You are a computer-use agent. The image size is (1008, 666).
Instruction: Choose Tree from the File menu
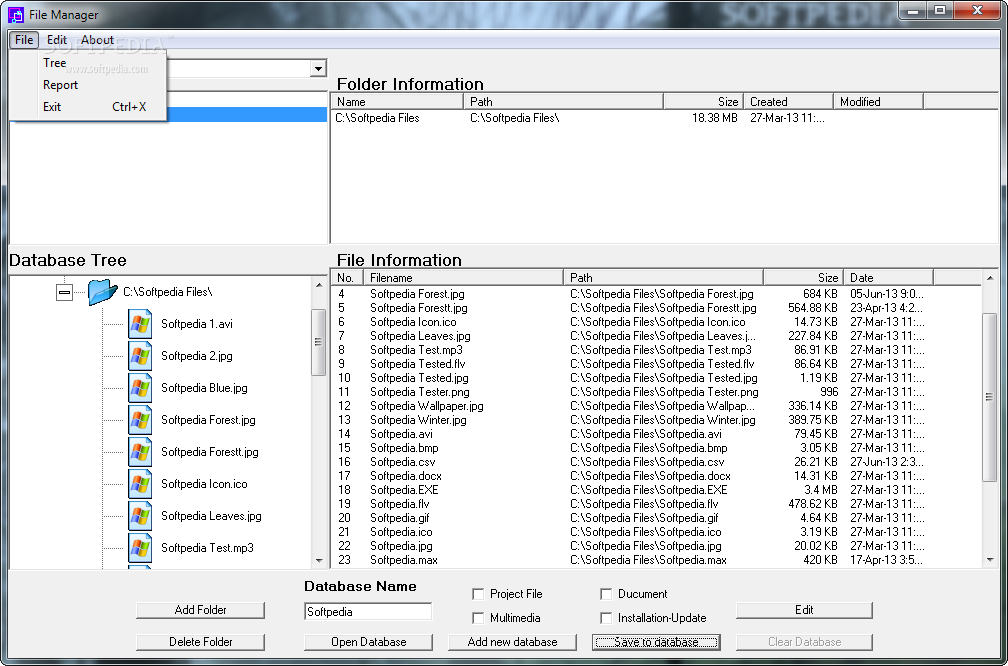55,63
